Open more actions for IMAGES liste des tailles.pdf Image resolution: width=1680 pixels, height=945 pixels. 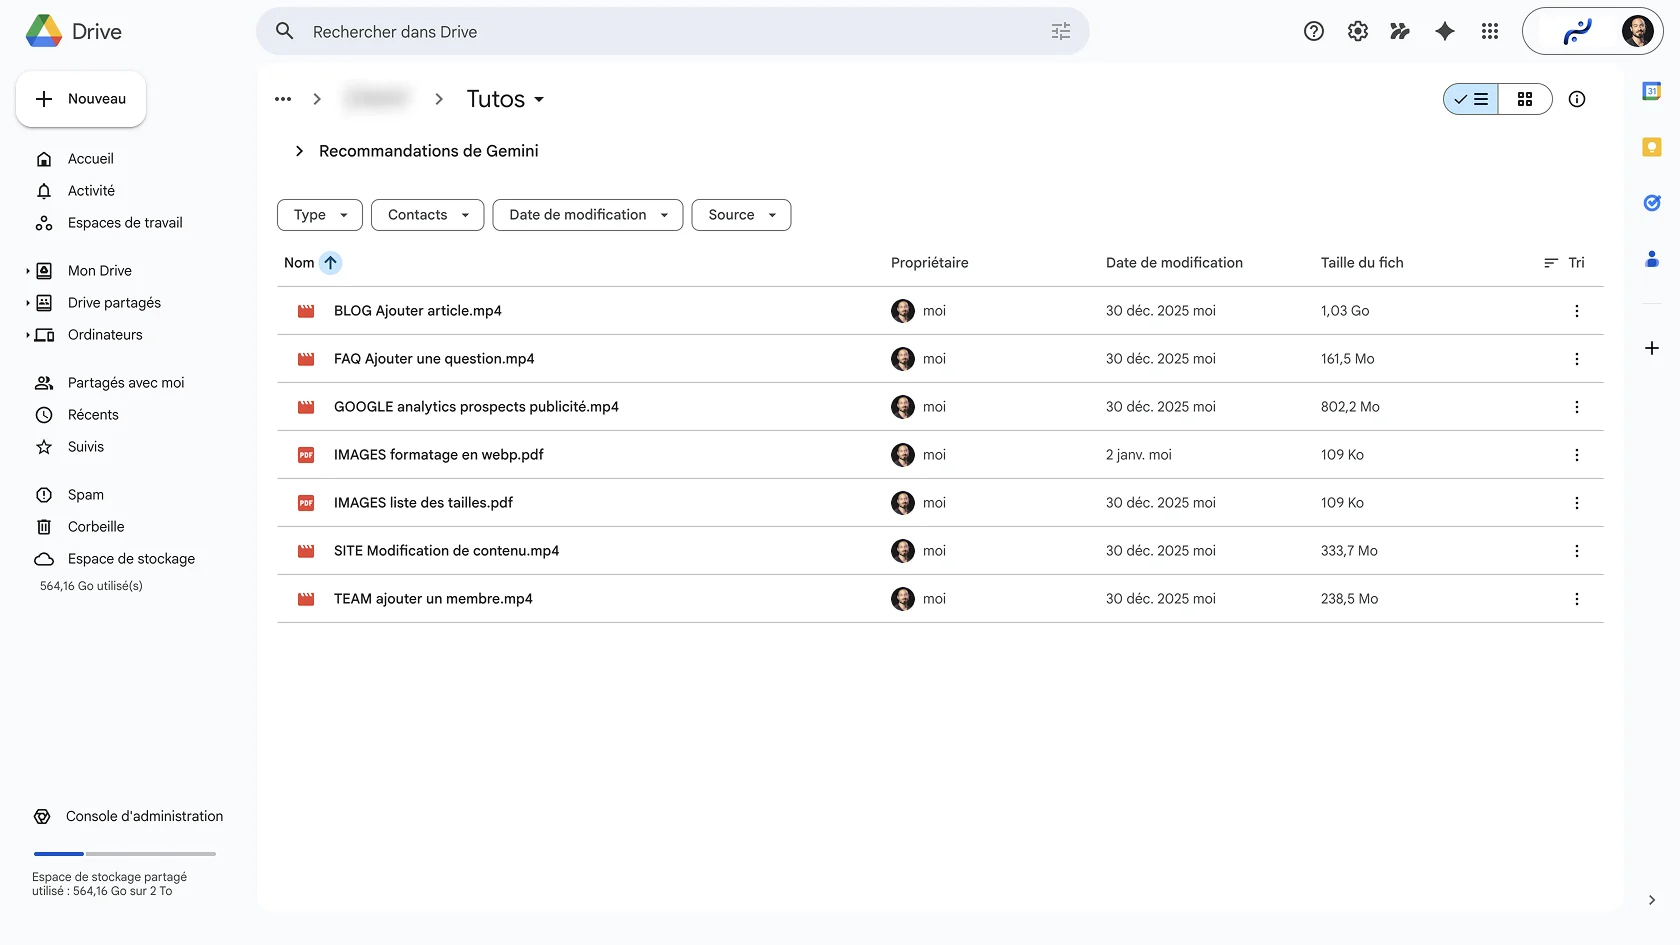click(x=1577, y=503)
